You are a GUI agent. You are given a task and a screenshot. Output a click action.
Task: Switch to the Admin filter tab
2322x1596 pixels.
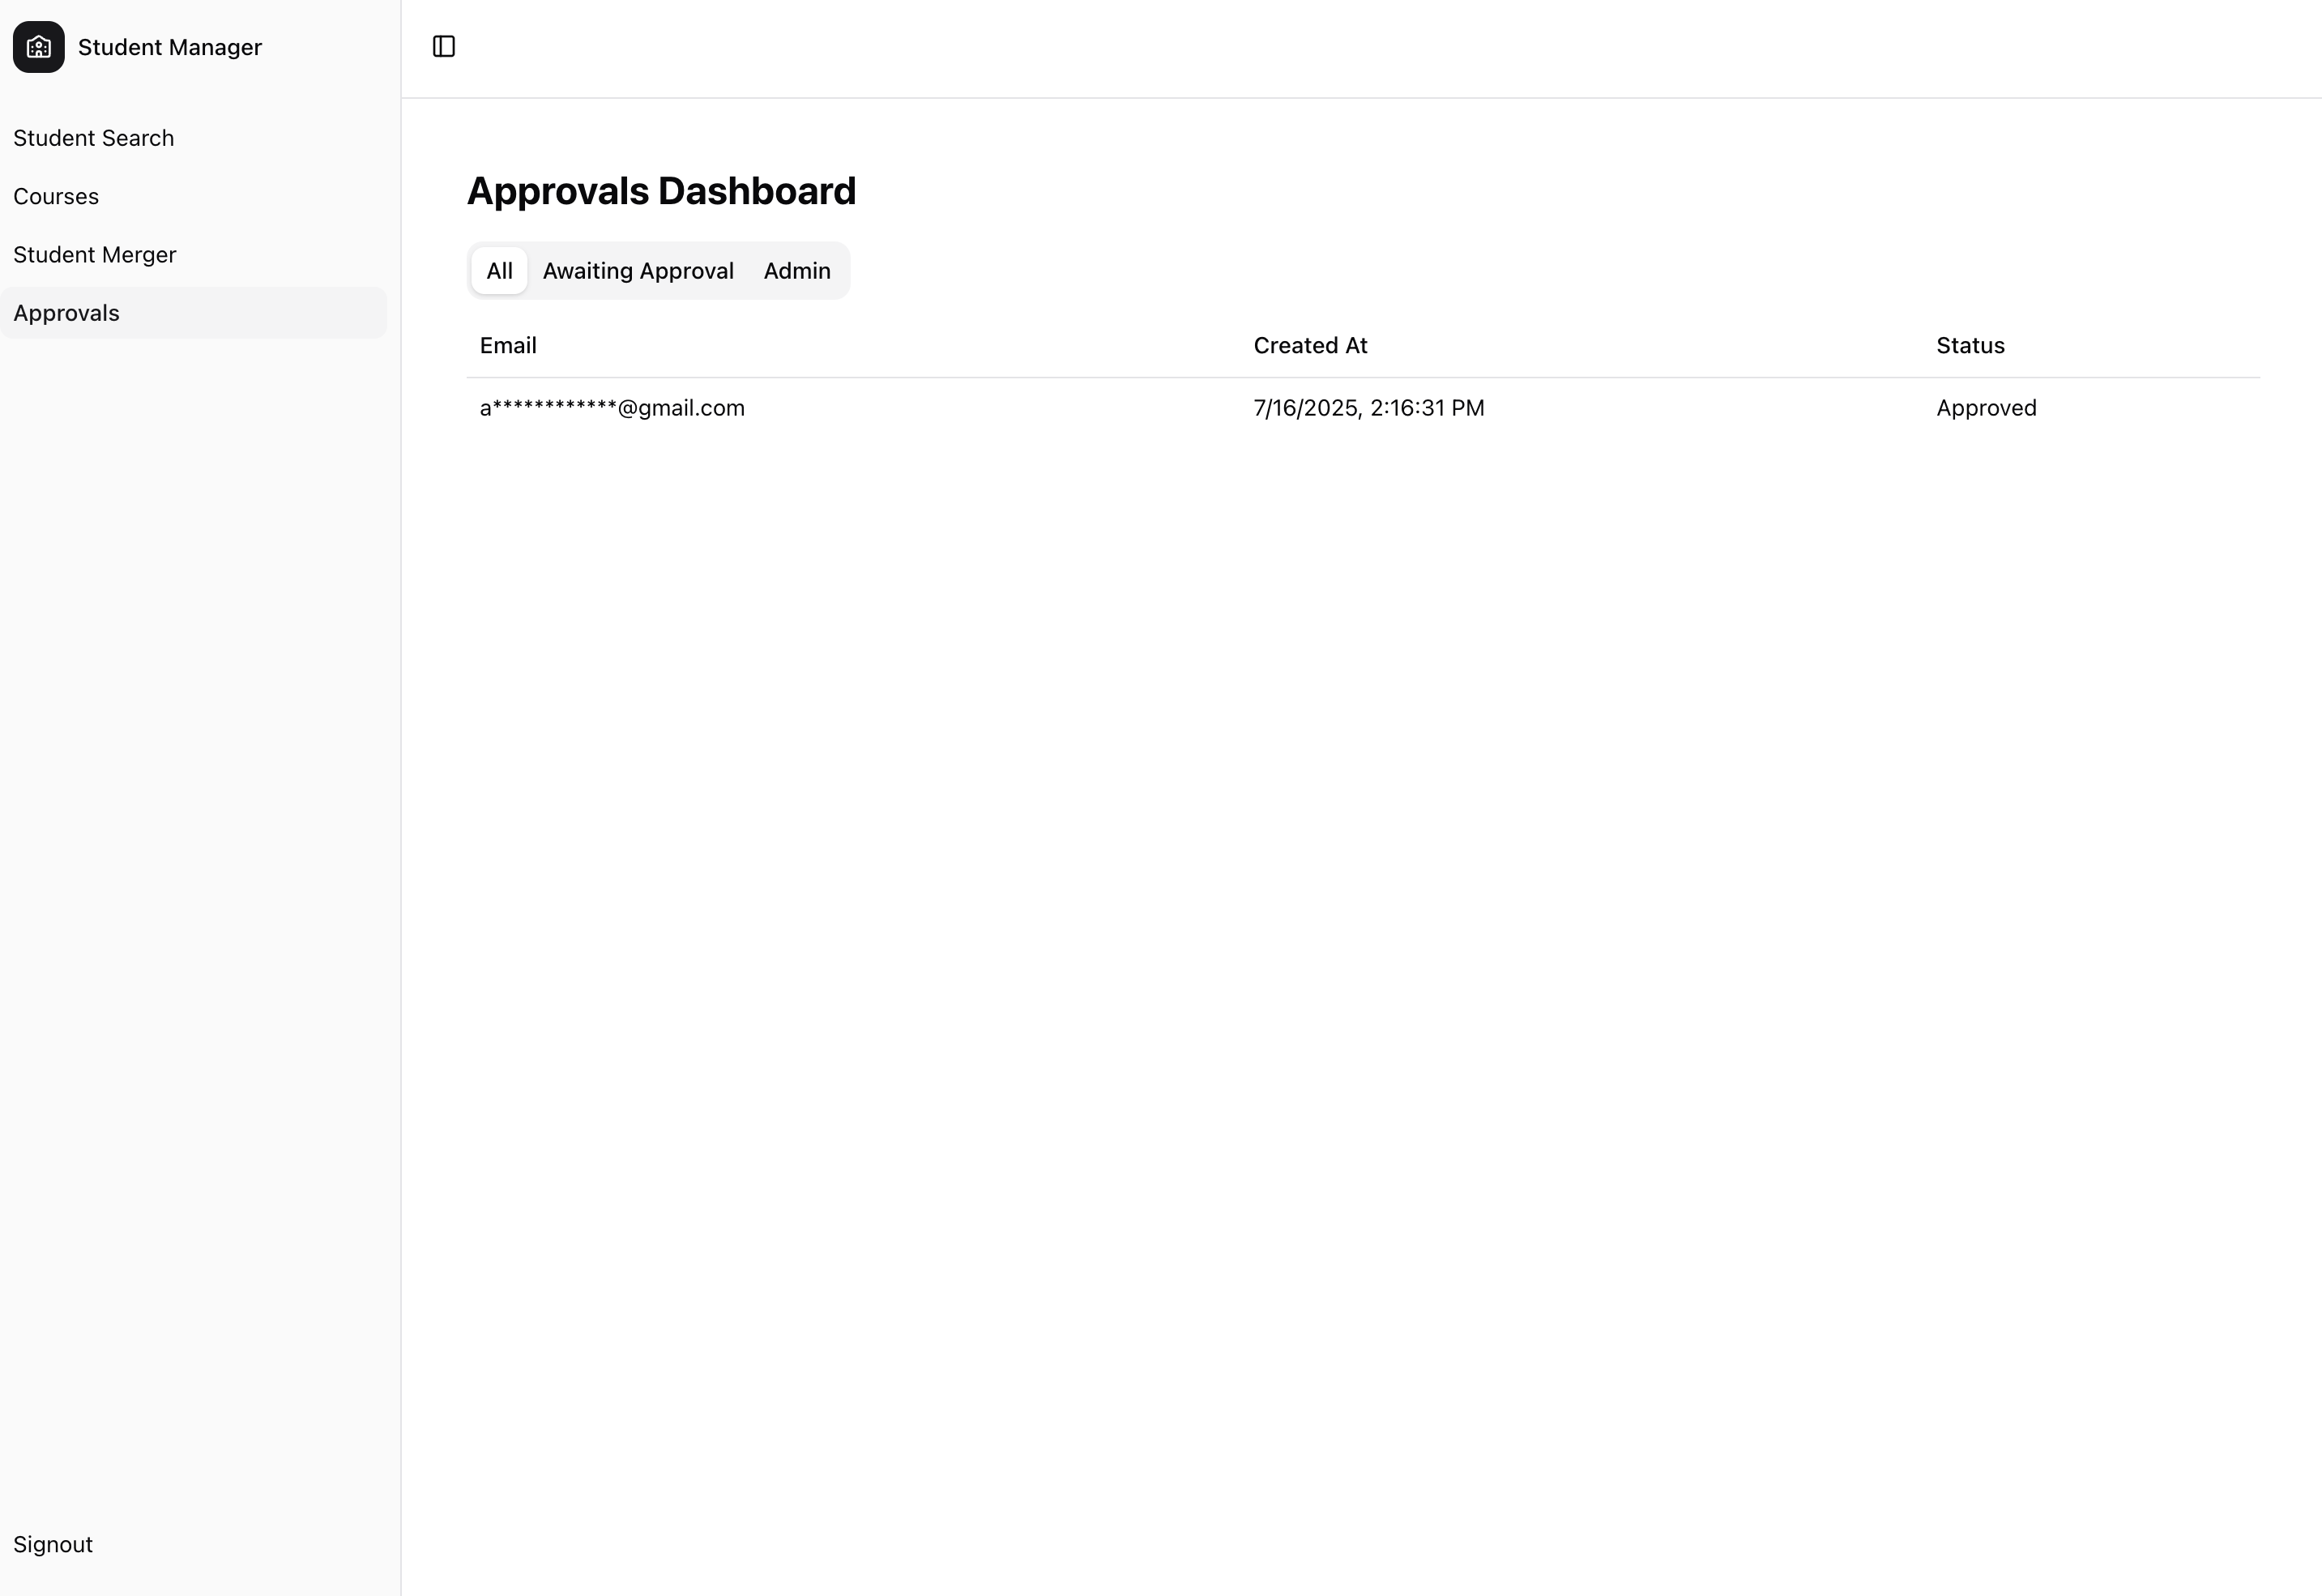[796, 270]
